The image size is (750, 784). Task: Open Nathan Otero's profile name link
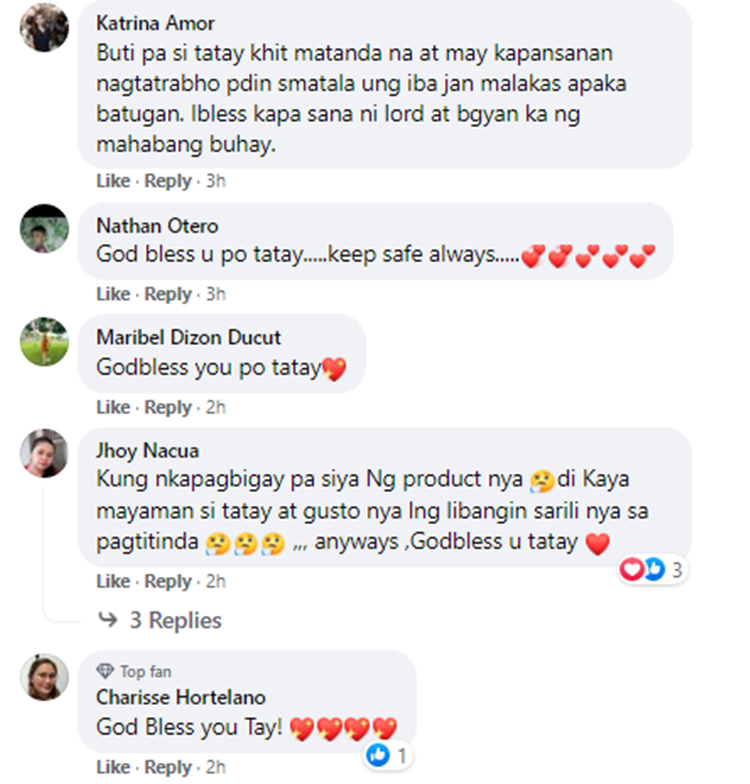point(157,226)
